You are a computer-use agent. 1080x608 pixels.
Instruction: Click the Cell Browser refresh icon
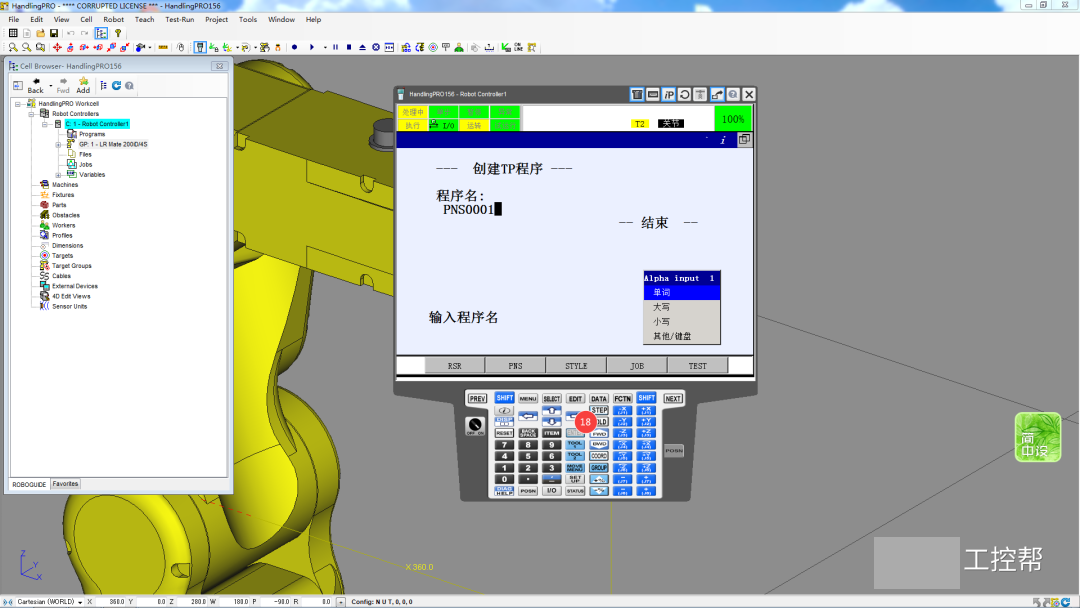116,85
